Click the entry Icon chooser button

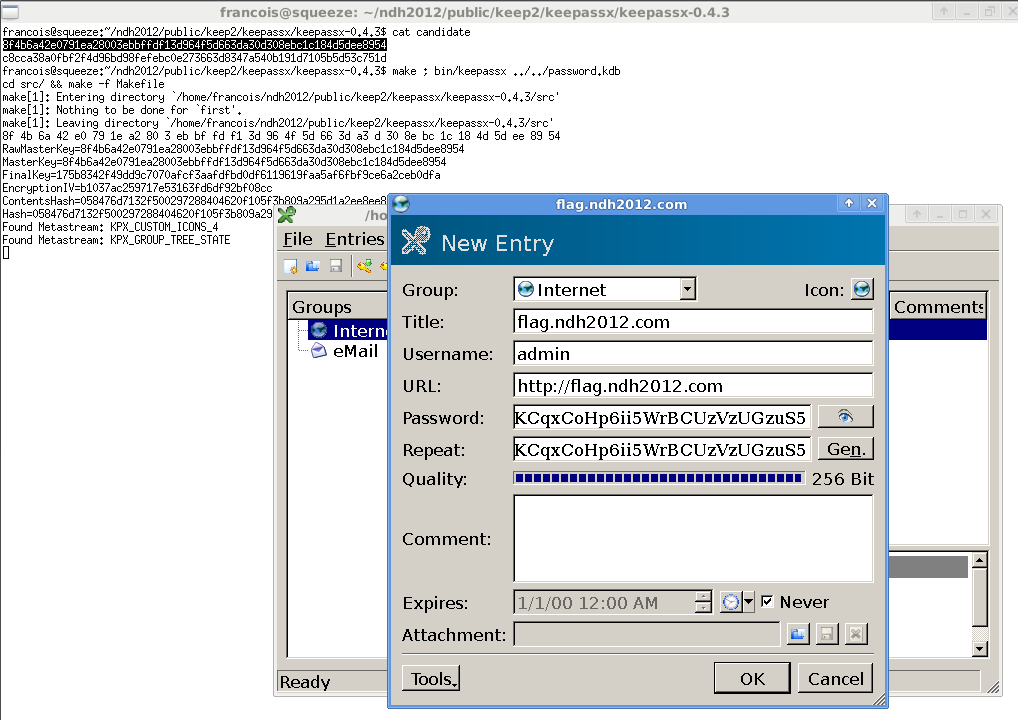(862, 290)
